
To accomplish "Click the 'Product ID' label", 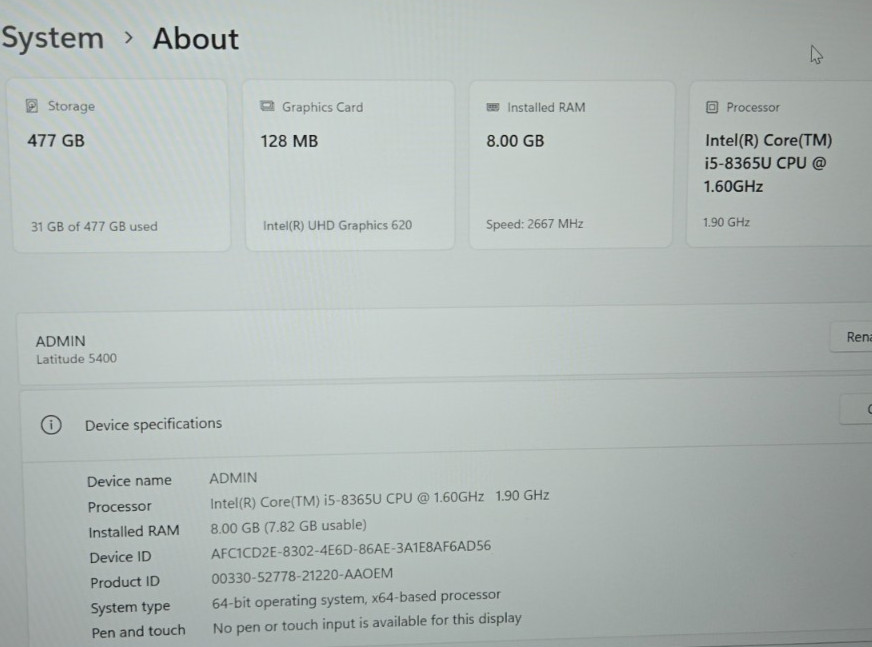I will point(125,582).
